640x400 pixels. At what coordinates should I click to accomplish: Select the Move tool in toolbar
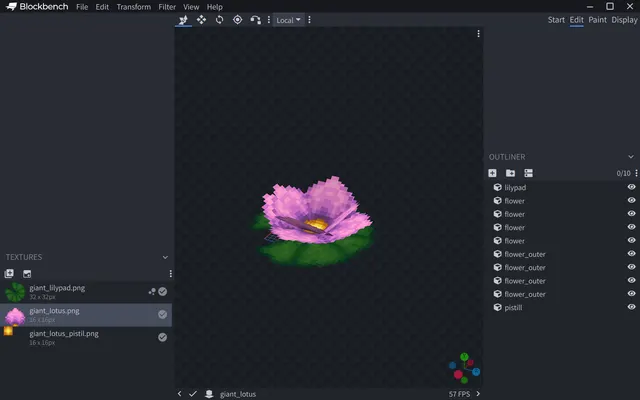(183, 20)
